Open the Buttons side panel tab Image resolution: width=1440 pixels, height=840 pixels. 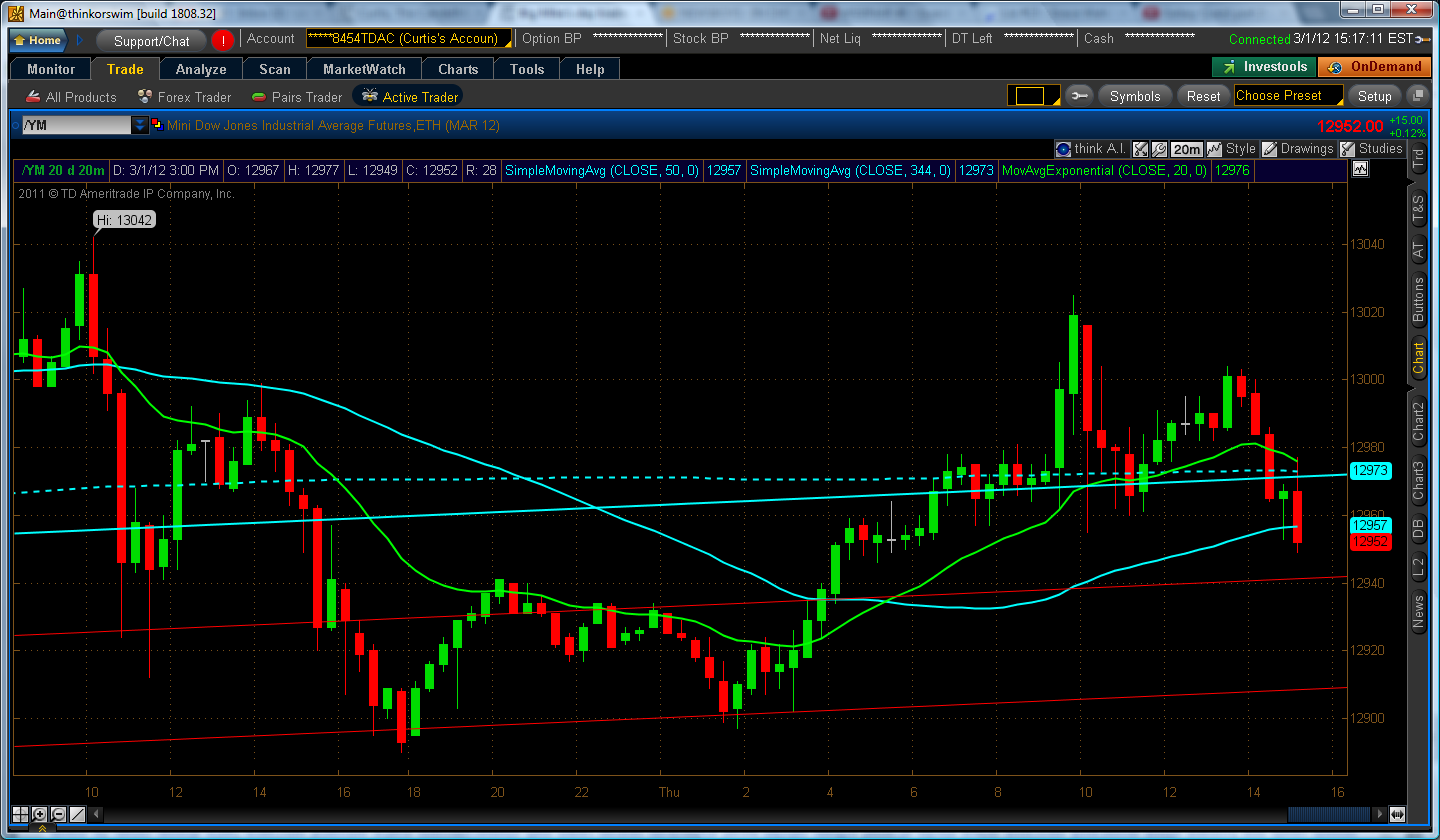click(x=1418, y=300)
